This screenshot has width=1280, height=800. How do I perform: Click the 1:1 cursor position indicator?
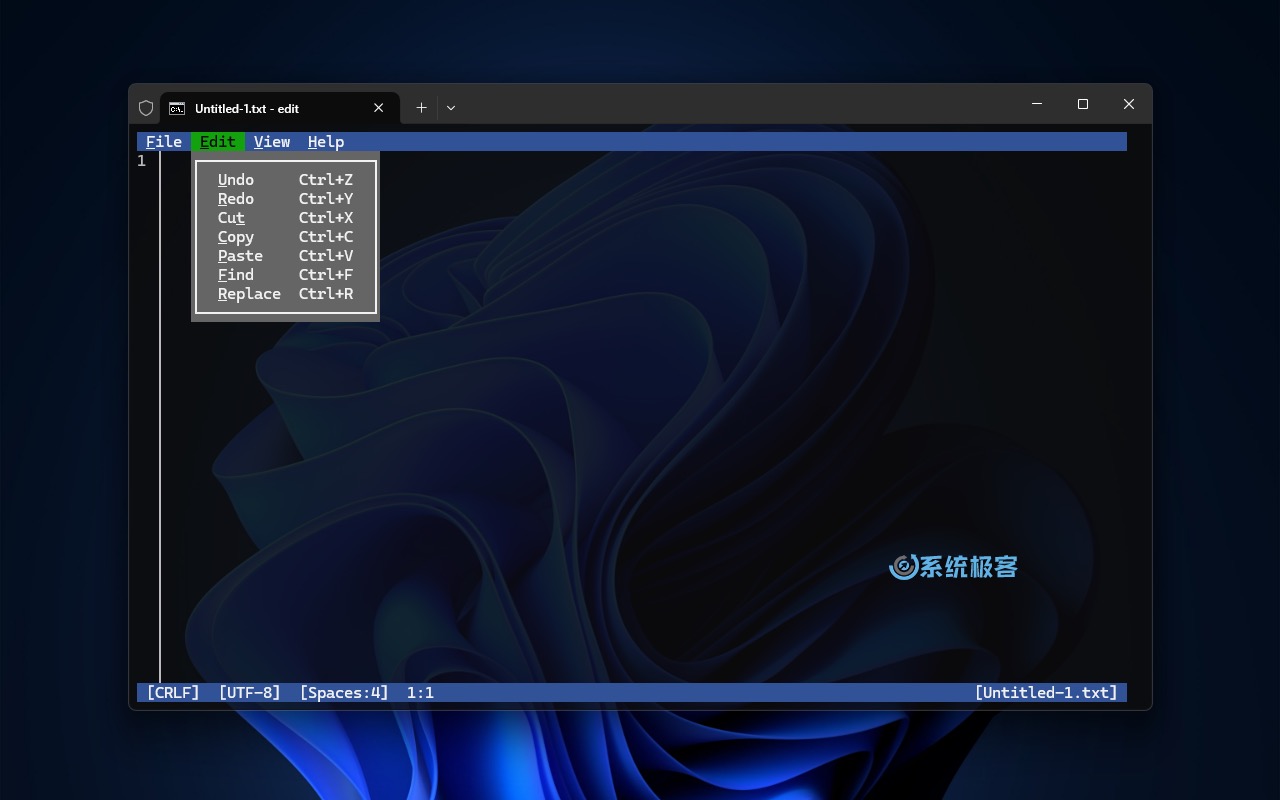420,692
